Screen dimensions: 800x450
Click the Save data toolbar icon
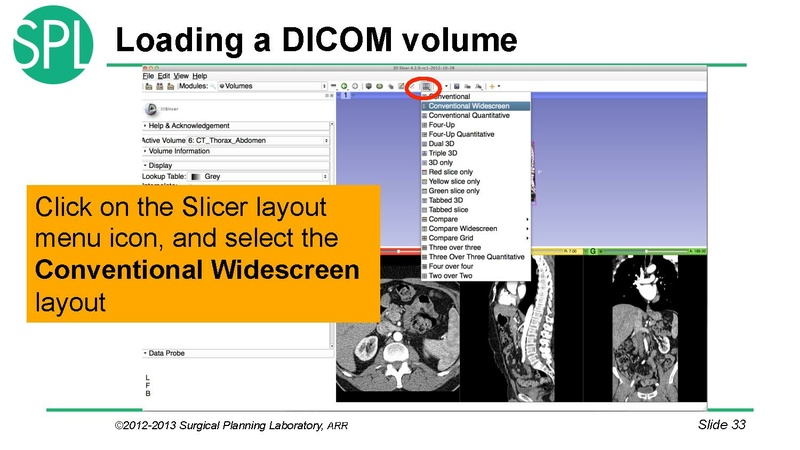(170, 86)
